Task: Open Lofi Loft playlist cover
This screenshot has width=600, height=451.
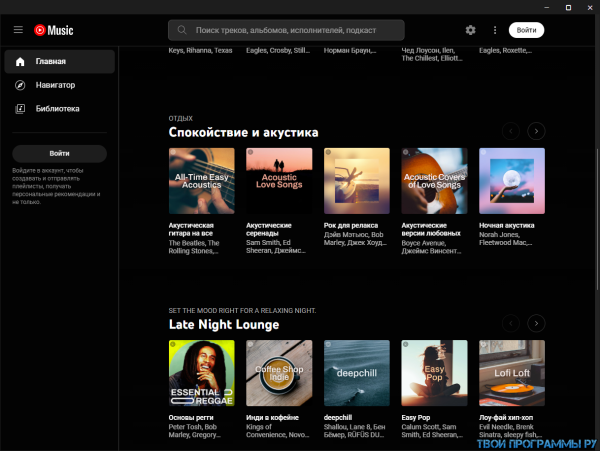Action: pyautogui.click(x=512, y=373)
